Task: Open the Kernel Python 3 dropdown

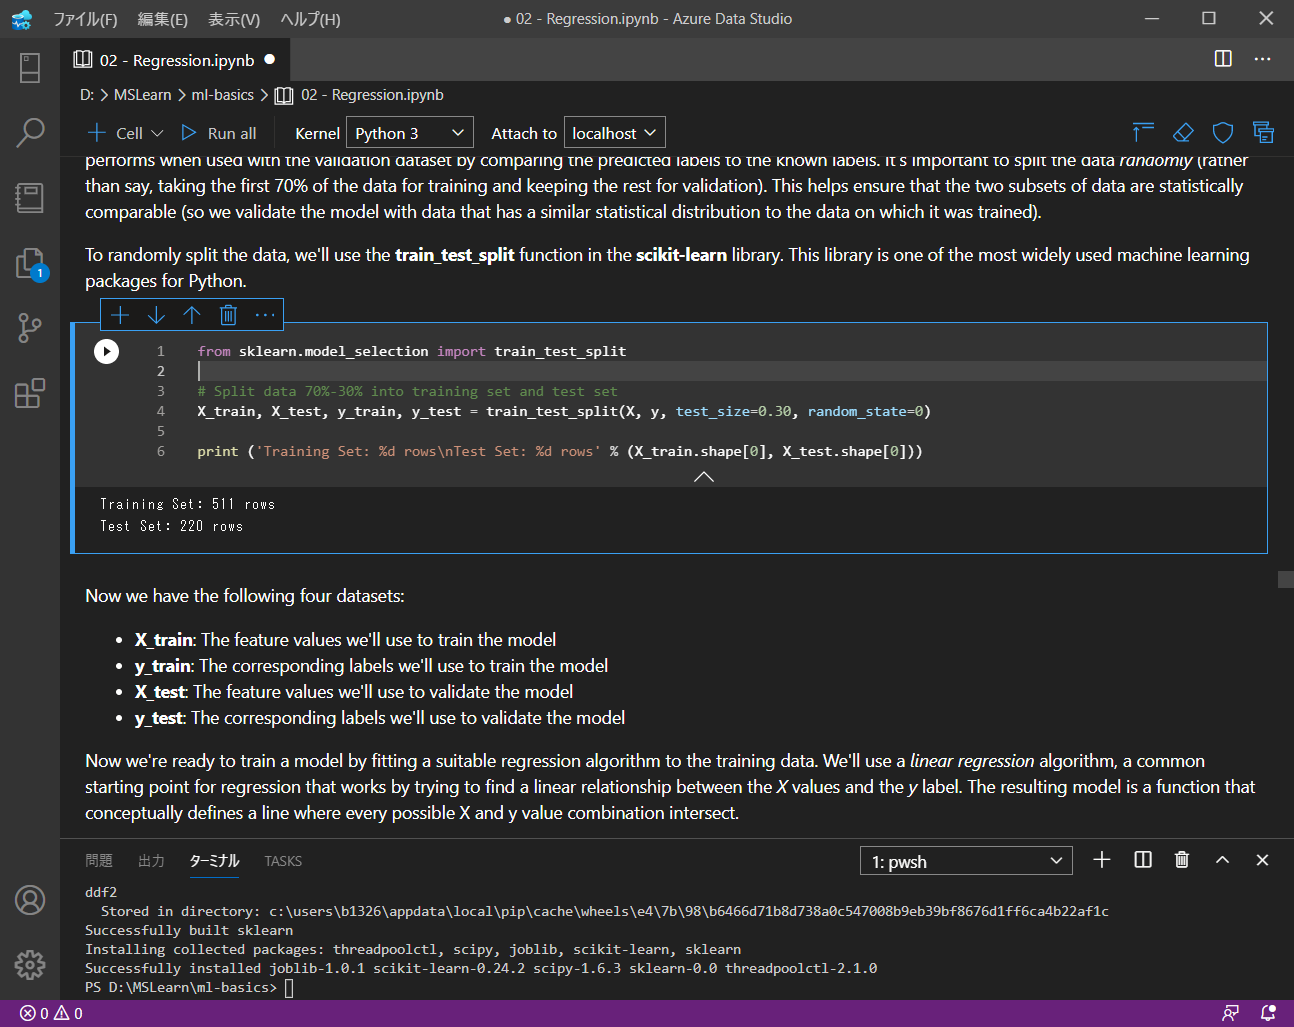Action: click(x=410, y=133)
